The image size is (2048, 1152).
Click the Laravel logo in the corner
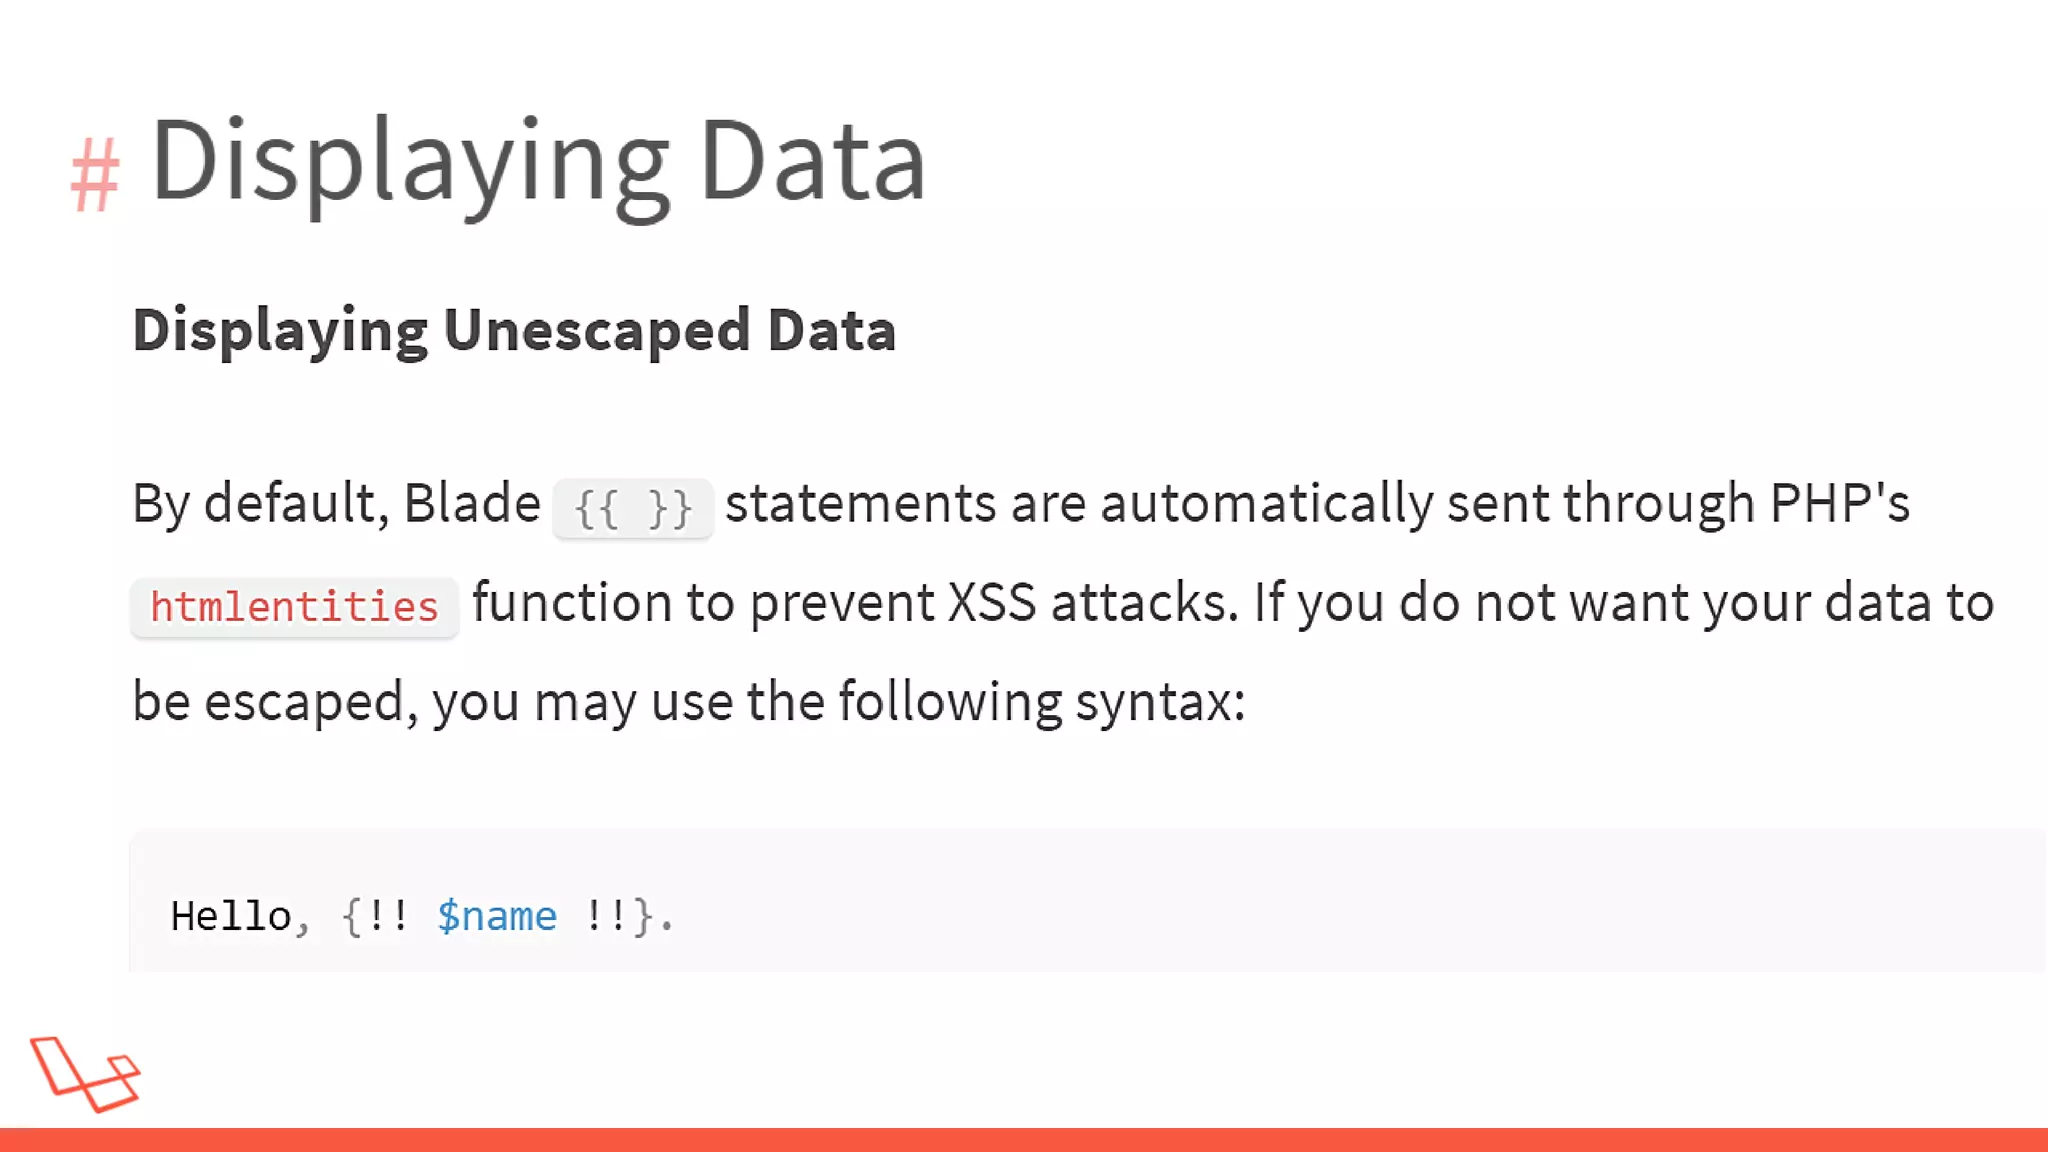tap(86, 1074)
